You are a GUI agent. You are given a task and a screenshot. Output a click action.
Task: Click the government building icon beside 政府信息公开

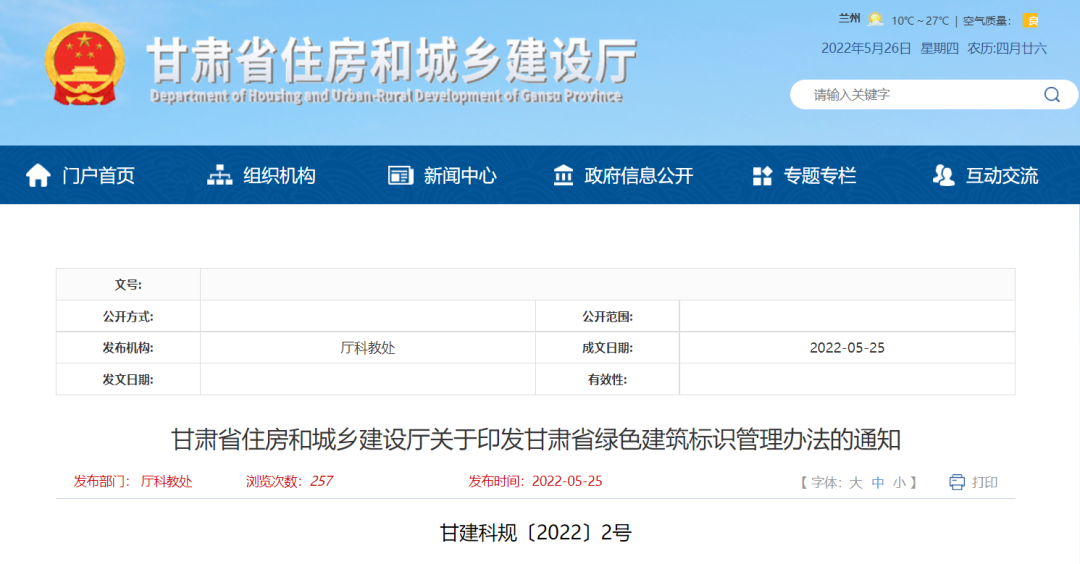pyautogui.click(x=563, y=176)
